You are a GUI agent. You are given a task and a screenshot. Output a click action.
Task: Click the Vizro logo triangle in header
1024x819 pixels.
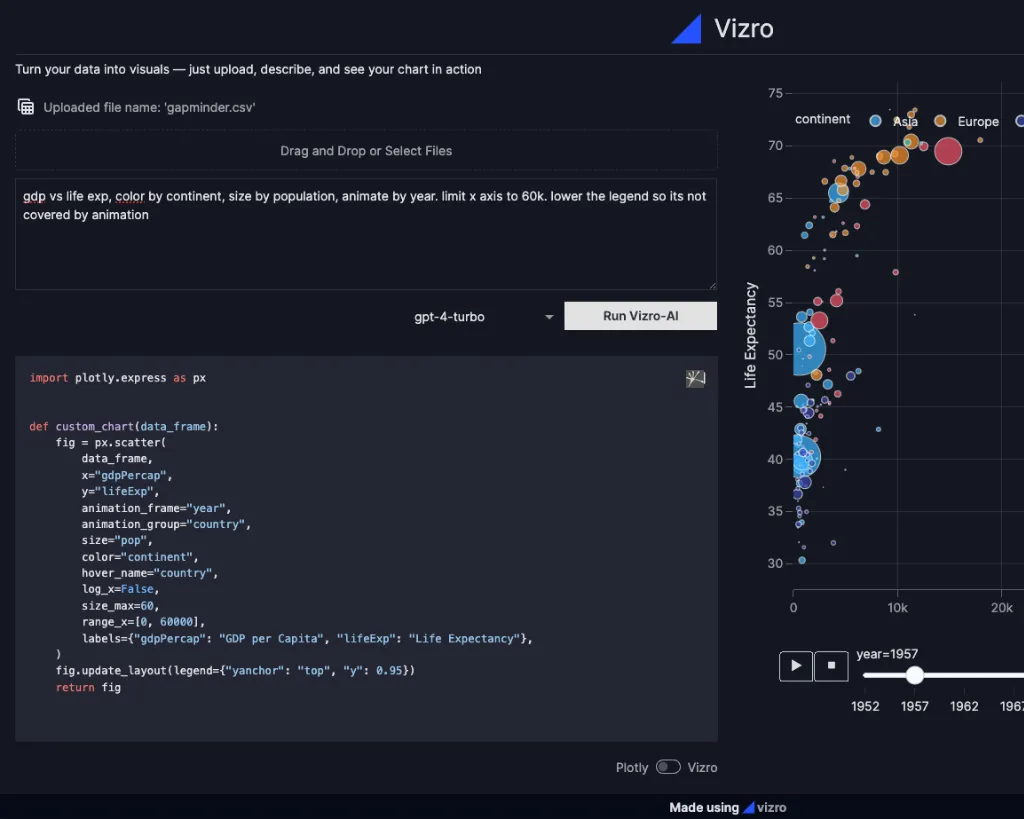coord(687,29)
